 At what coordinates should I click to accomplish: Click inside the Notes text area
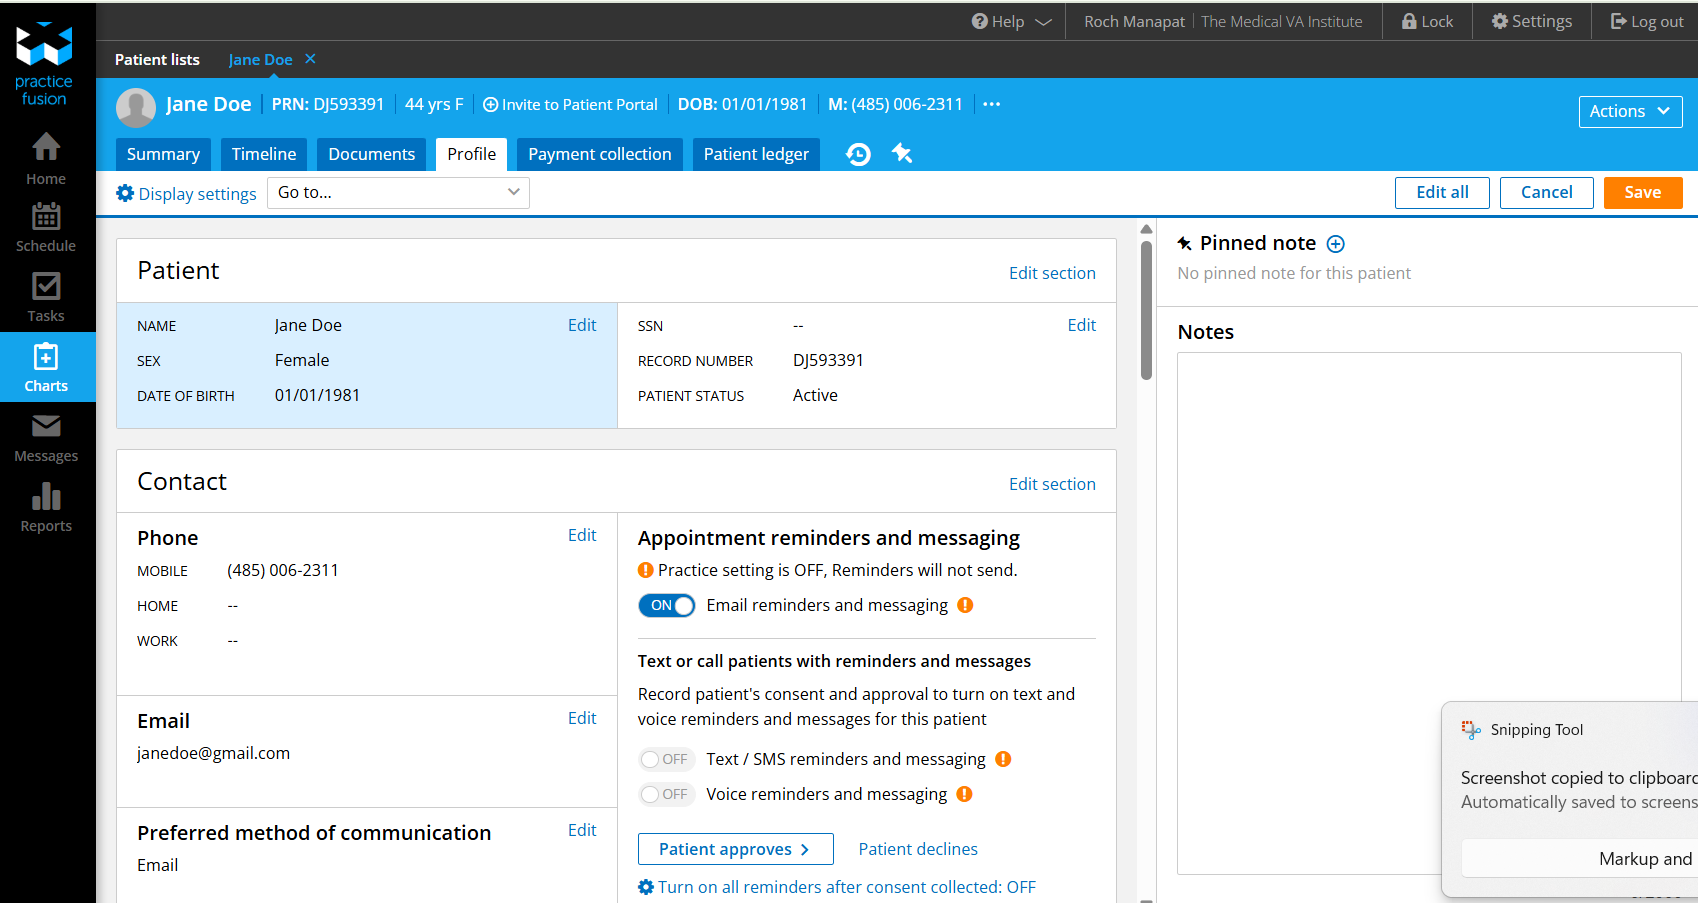coord(1429,613)
